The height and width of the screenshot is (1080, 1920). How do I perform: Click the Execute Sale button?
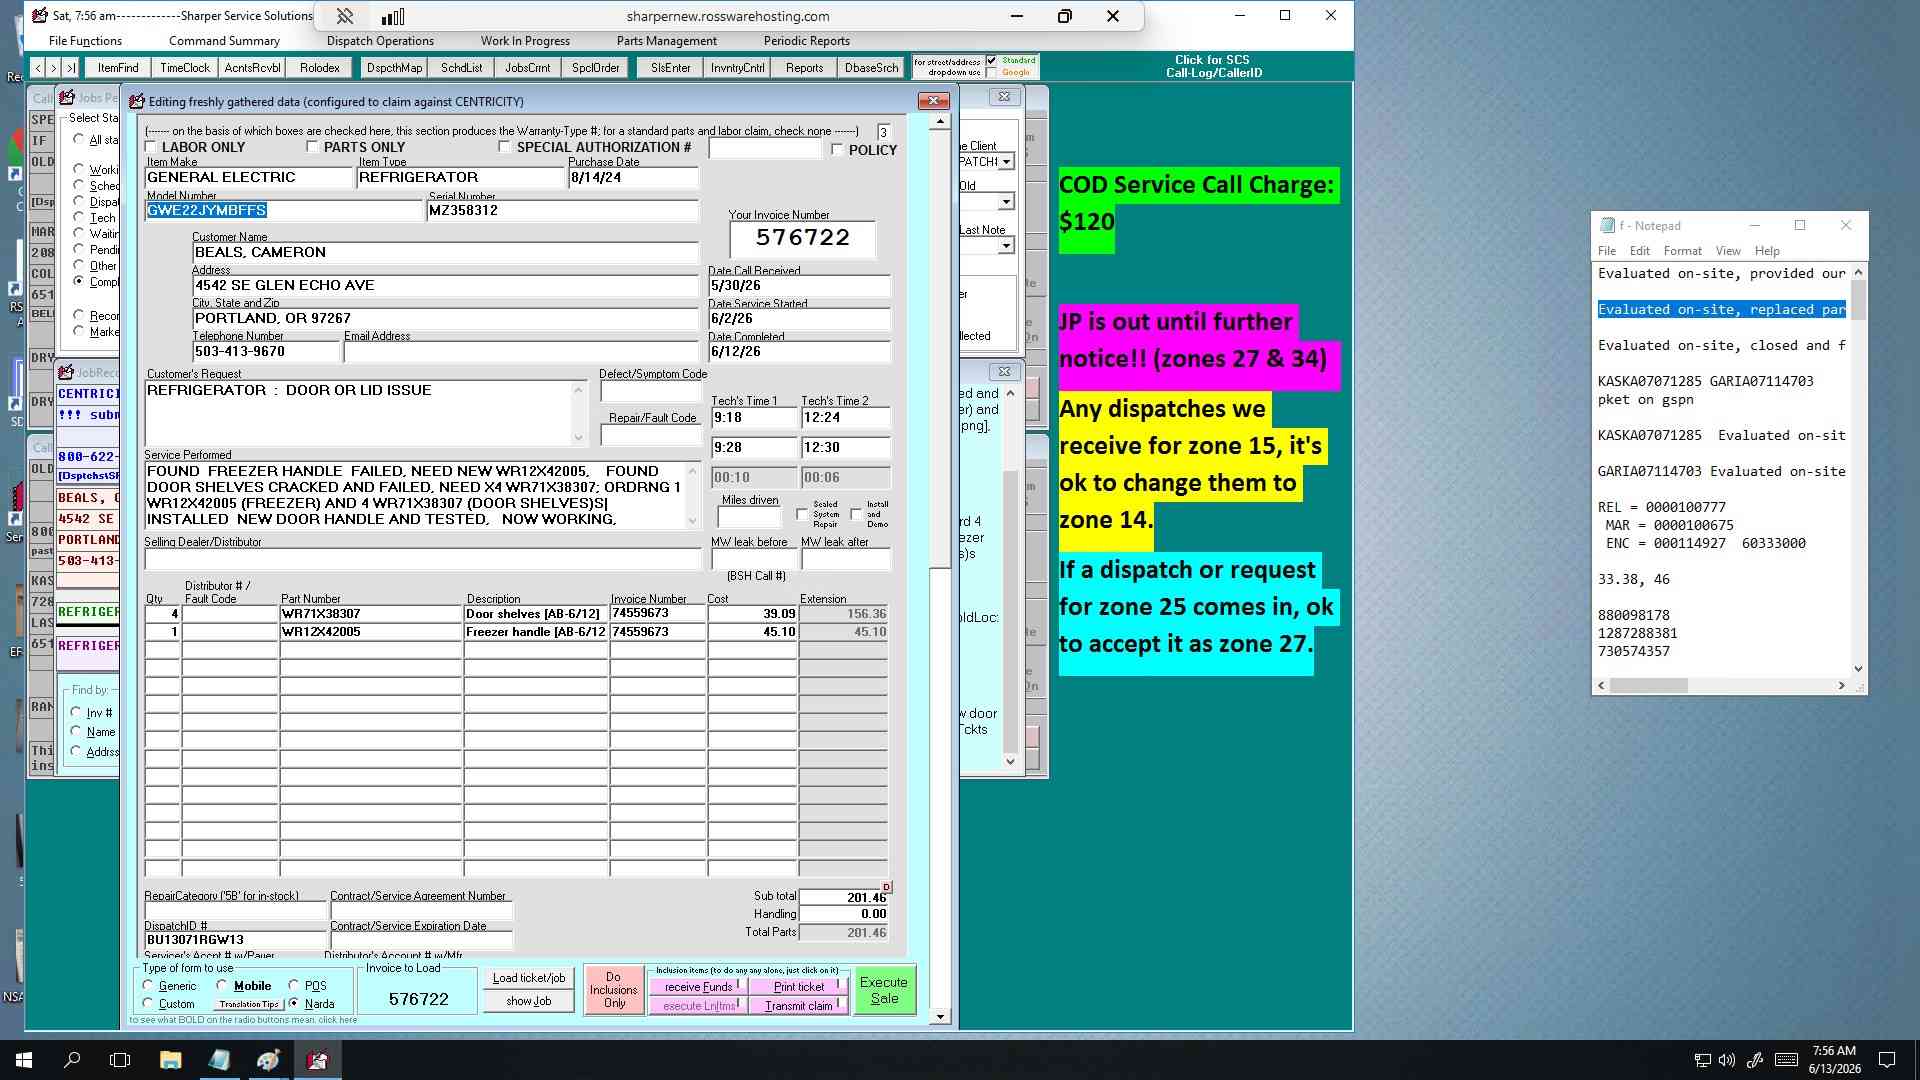coord(884,990)
